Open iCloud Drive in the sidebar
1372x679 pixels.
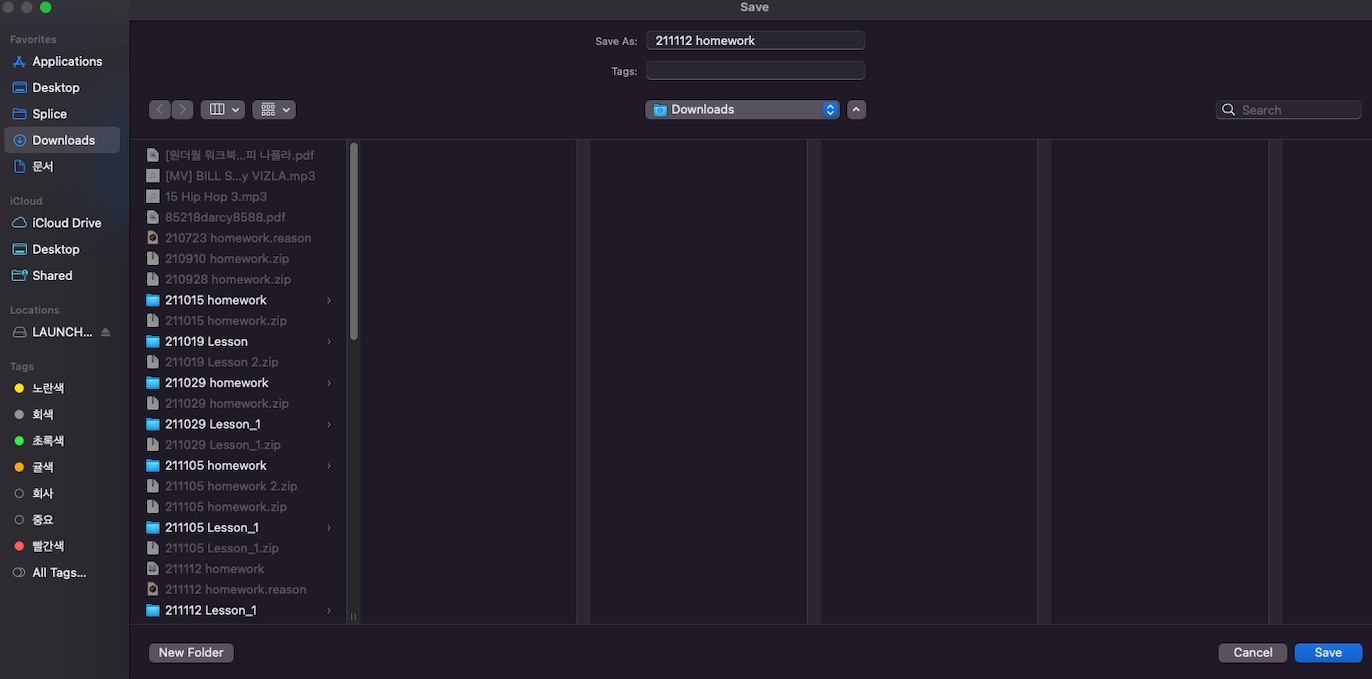tap(66, 223)
